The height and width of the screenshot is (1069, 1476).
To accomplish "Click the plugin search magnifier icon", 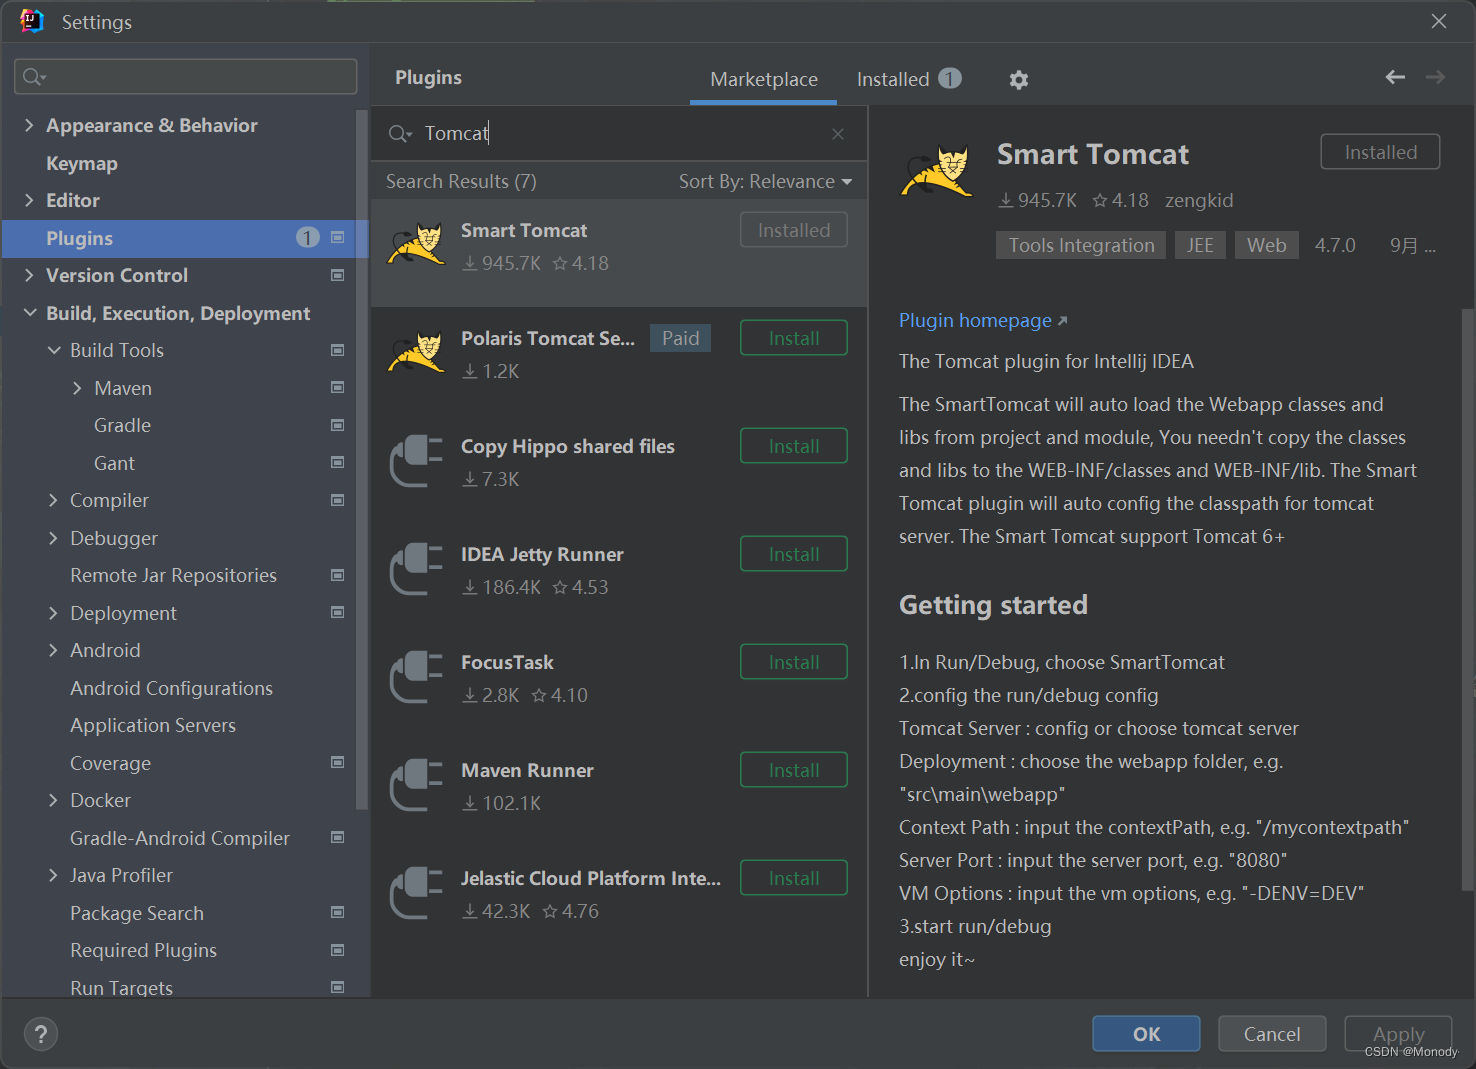I will pos(400,134).
